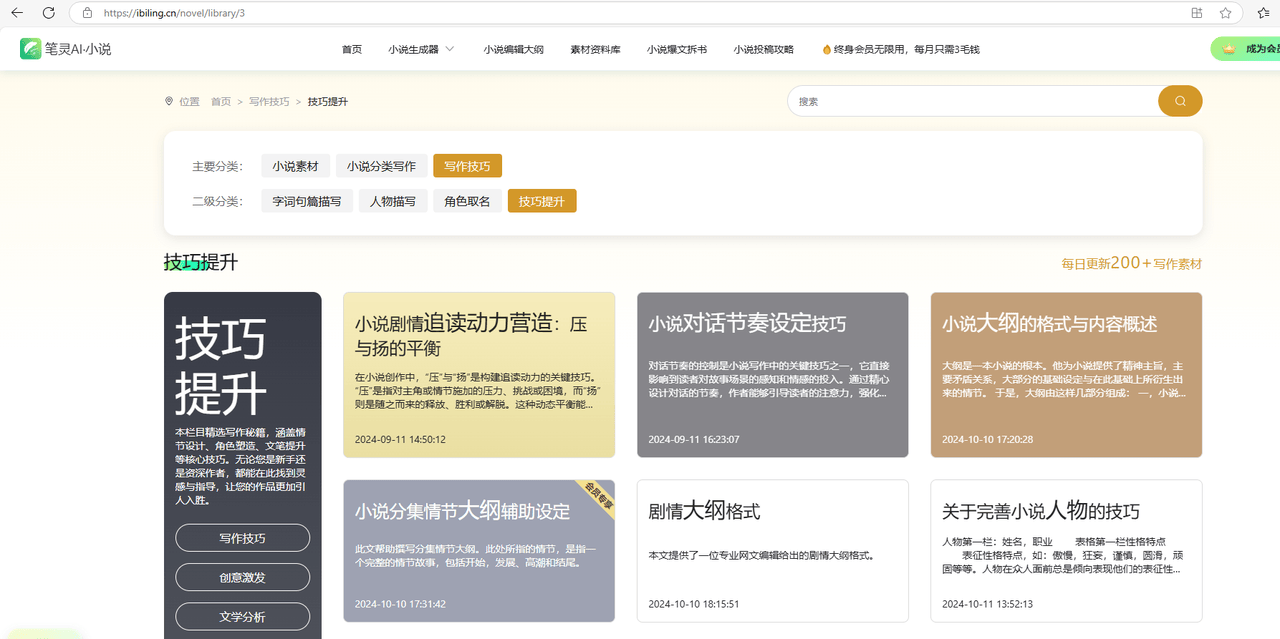
Task: Open the 小说剧情追读动力营造 yellow card
Action: (x=479, y=375)
